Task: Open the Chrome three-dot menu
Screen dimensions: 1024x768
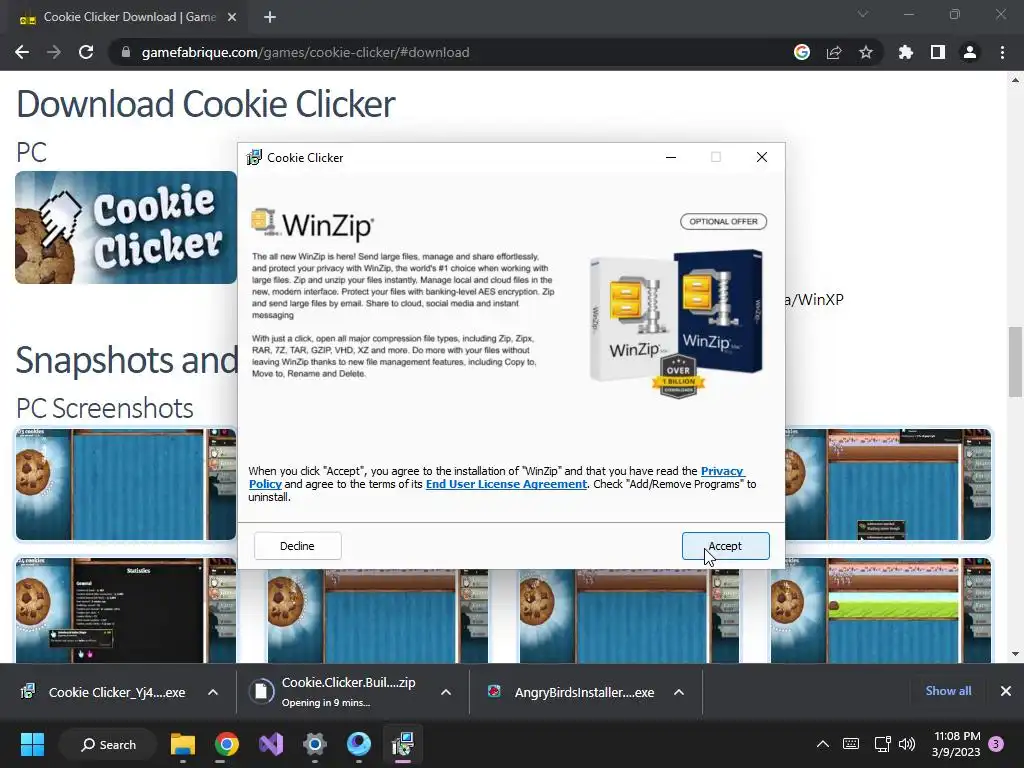Action: click(x=1002, y=52)
